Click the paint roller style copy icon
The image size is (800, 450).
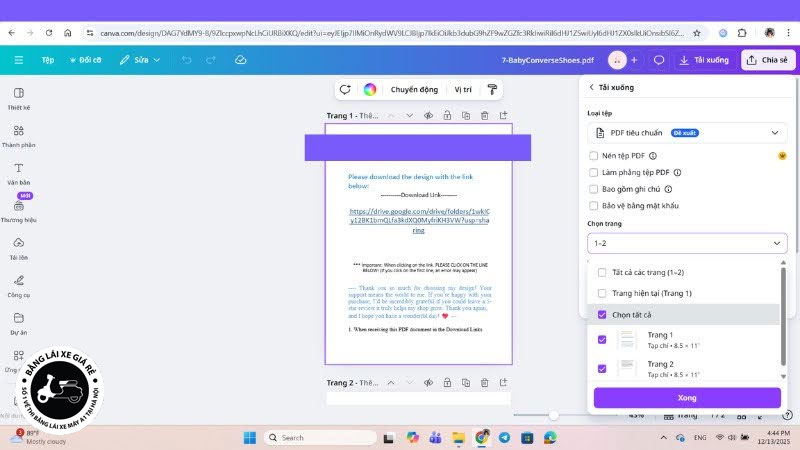click(x=492, y=89)
